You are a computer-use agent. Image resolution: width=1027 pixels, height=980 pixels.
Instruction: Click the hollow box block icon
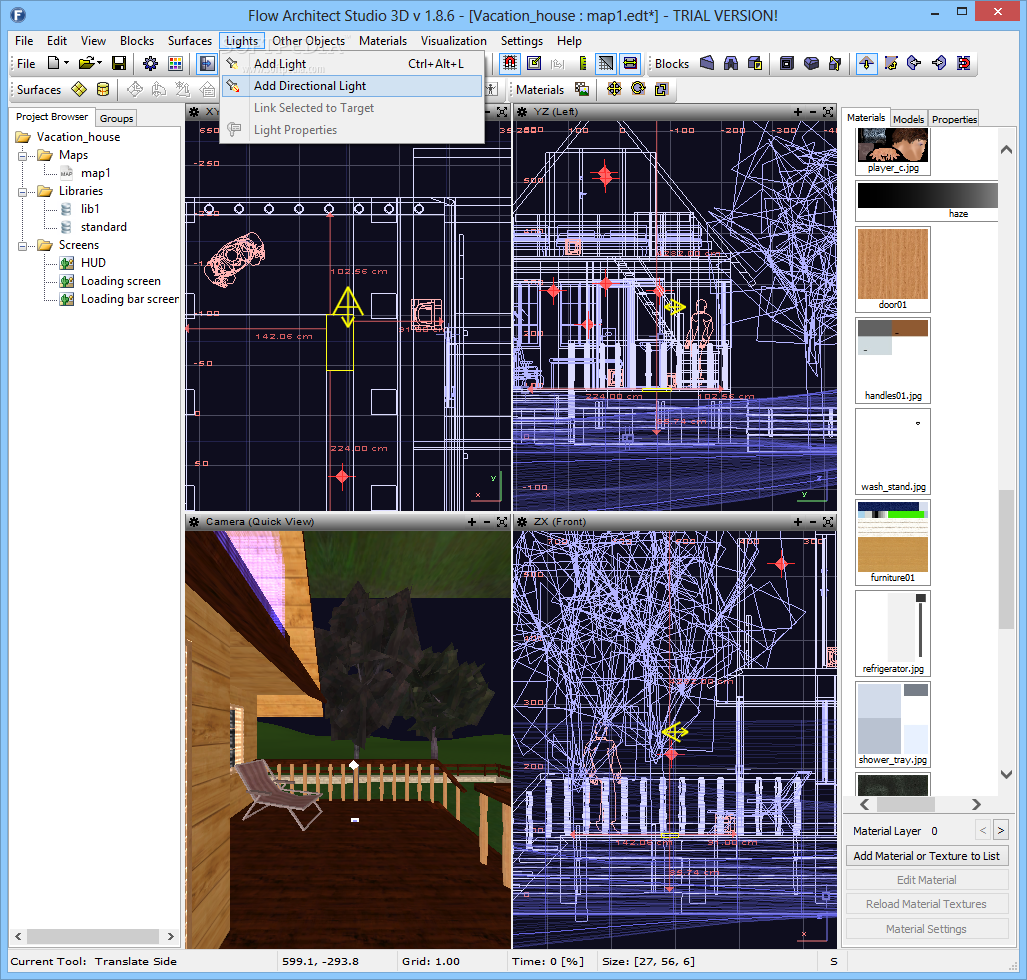[x=787, y=64]
